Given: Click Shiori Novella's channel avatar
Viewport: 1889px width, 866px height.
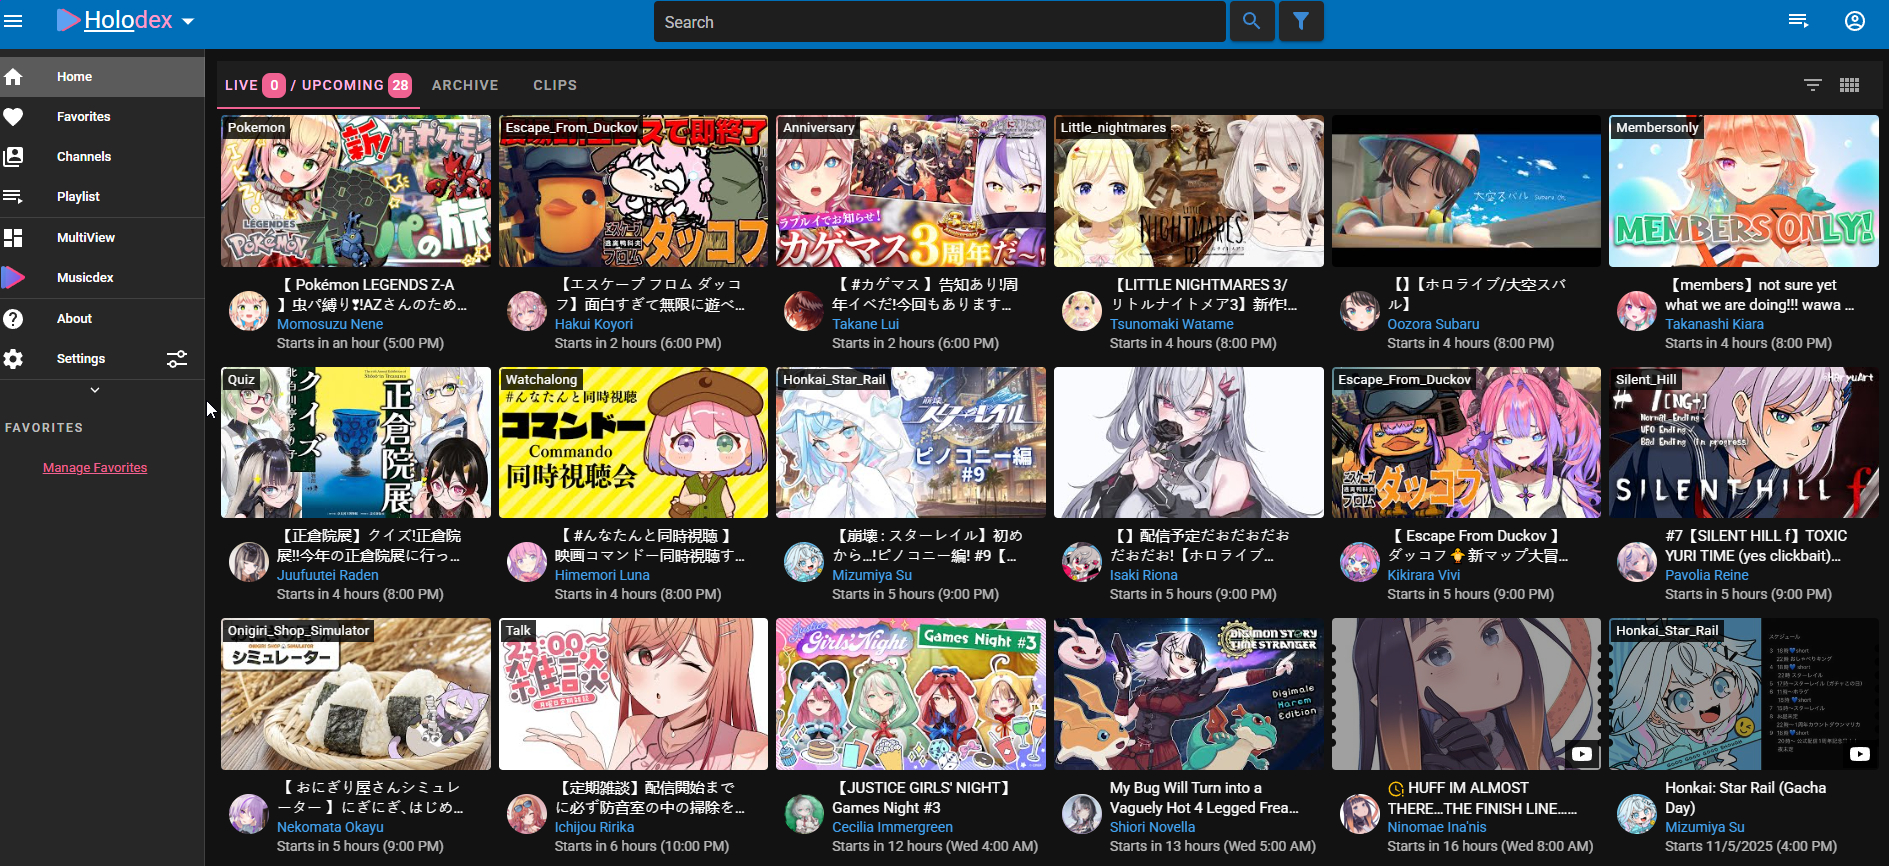Looking at the screenshot, I should (x=1082, y=814).
